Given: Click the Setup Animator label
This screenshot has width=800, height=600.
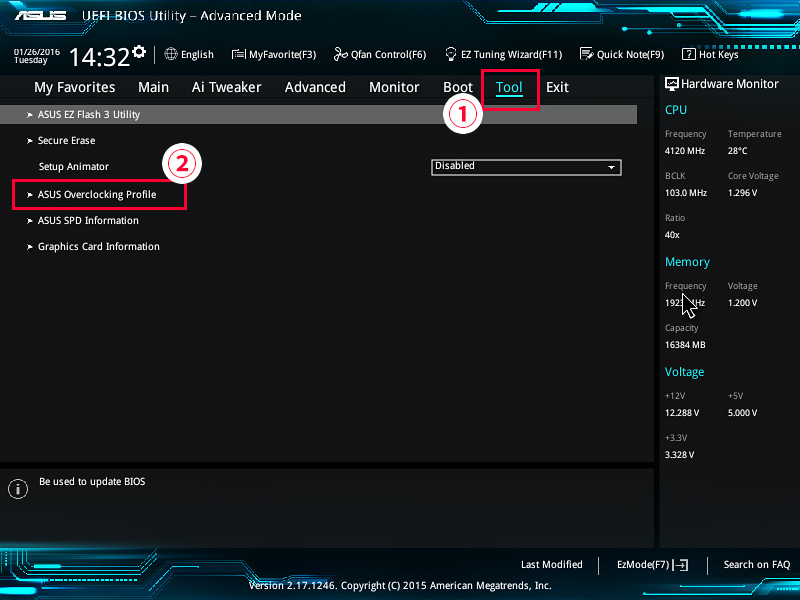Looking at the screenshot, I should (x=74, y=167).
